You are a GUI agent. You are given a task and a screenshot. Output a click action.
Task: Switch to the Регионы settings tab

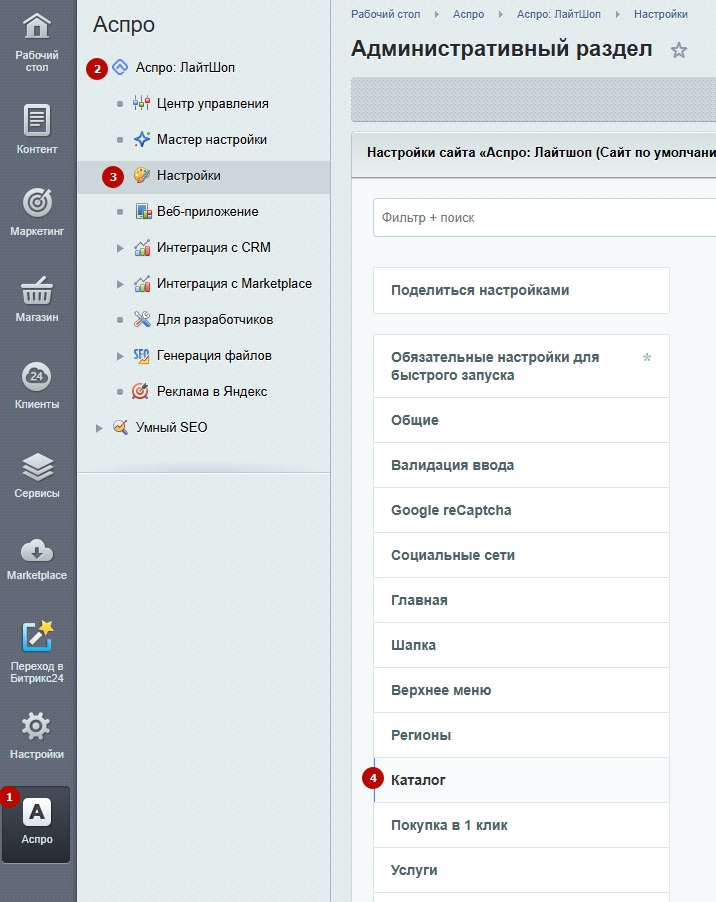[x=521, y=735]
